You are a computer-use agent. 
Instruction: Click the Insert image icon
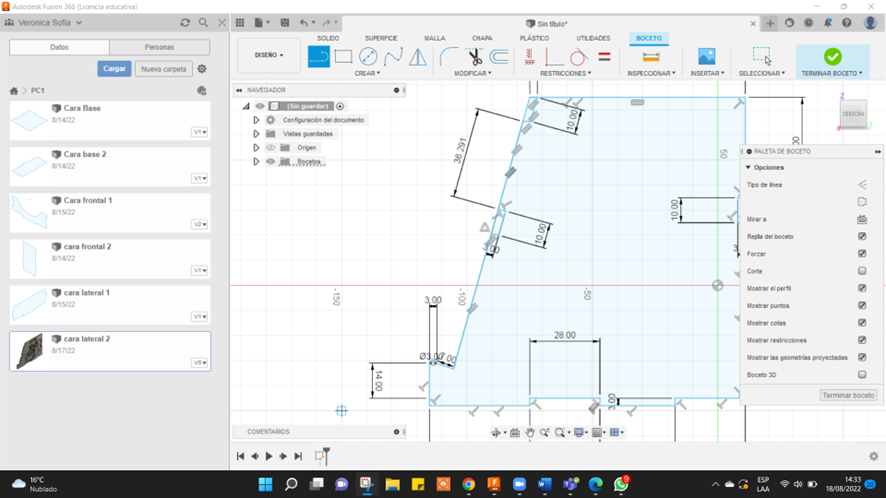tap(706, 57)
